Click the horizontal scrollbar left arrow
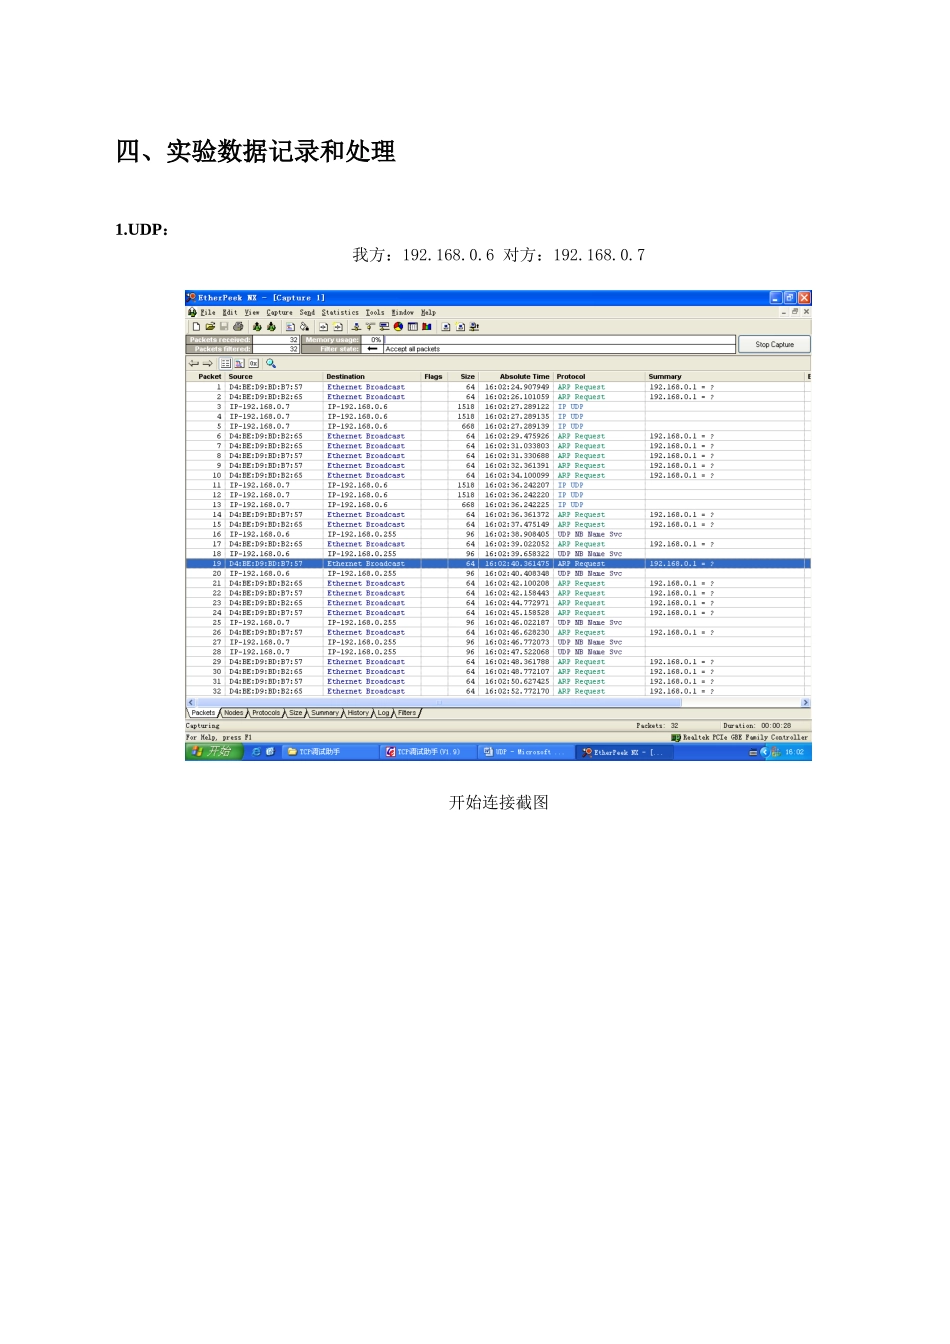Screen dimensions: 950x1344 190,703
